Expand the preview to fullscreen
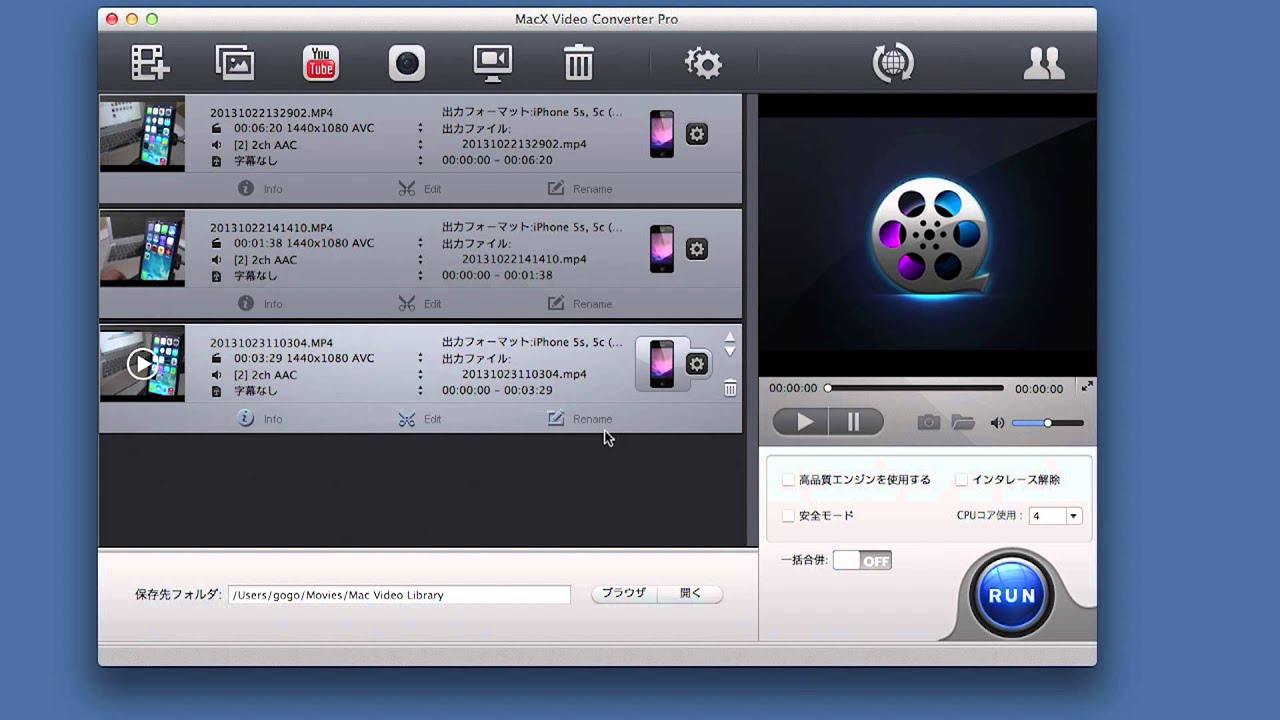The height and width of the screenshot is (720, 1280). [1087, 386]
